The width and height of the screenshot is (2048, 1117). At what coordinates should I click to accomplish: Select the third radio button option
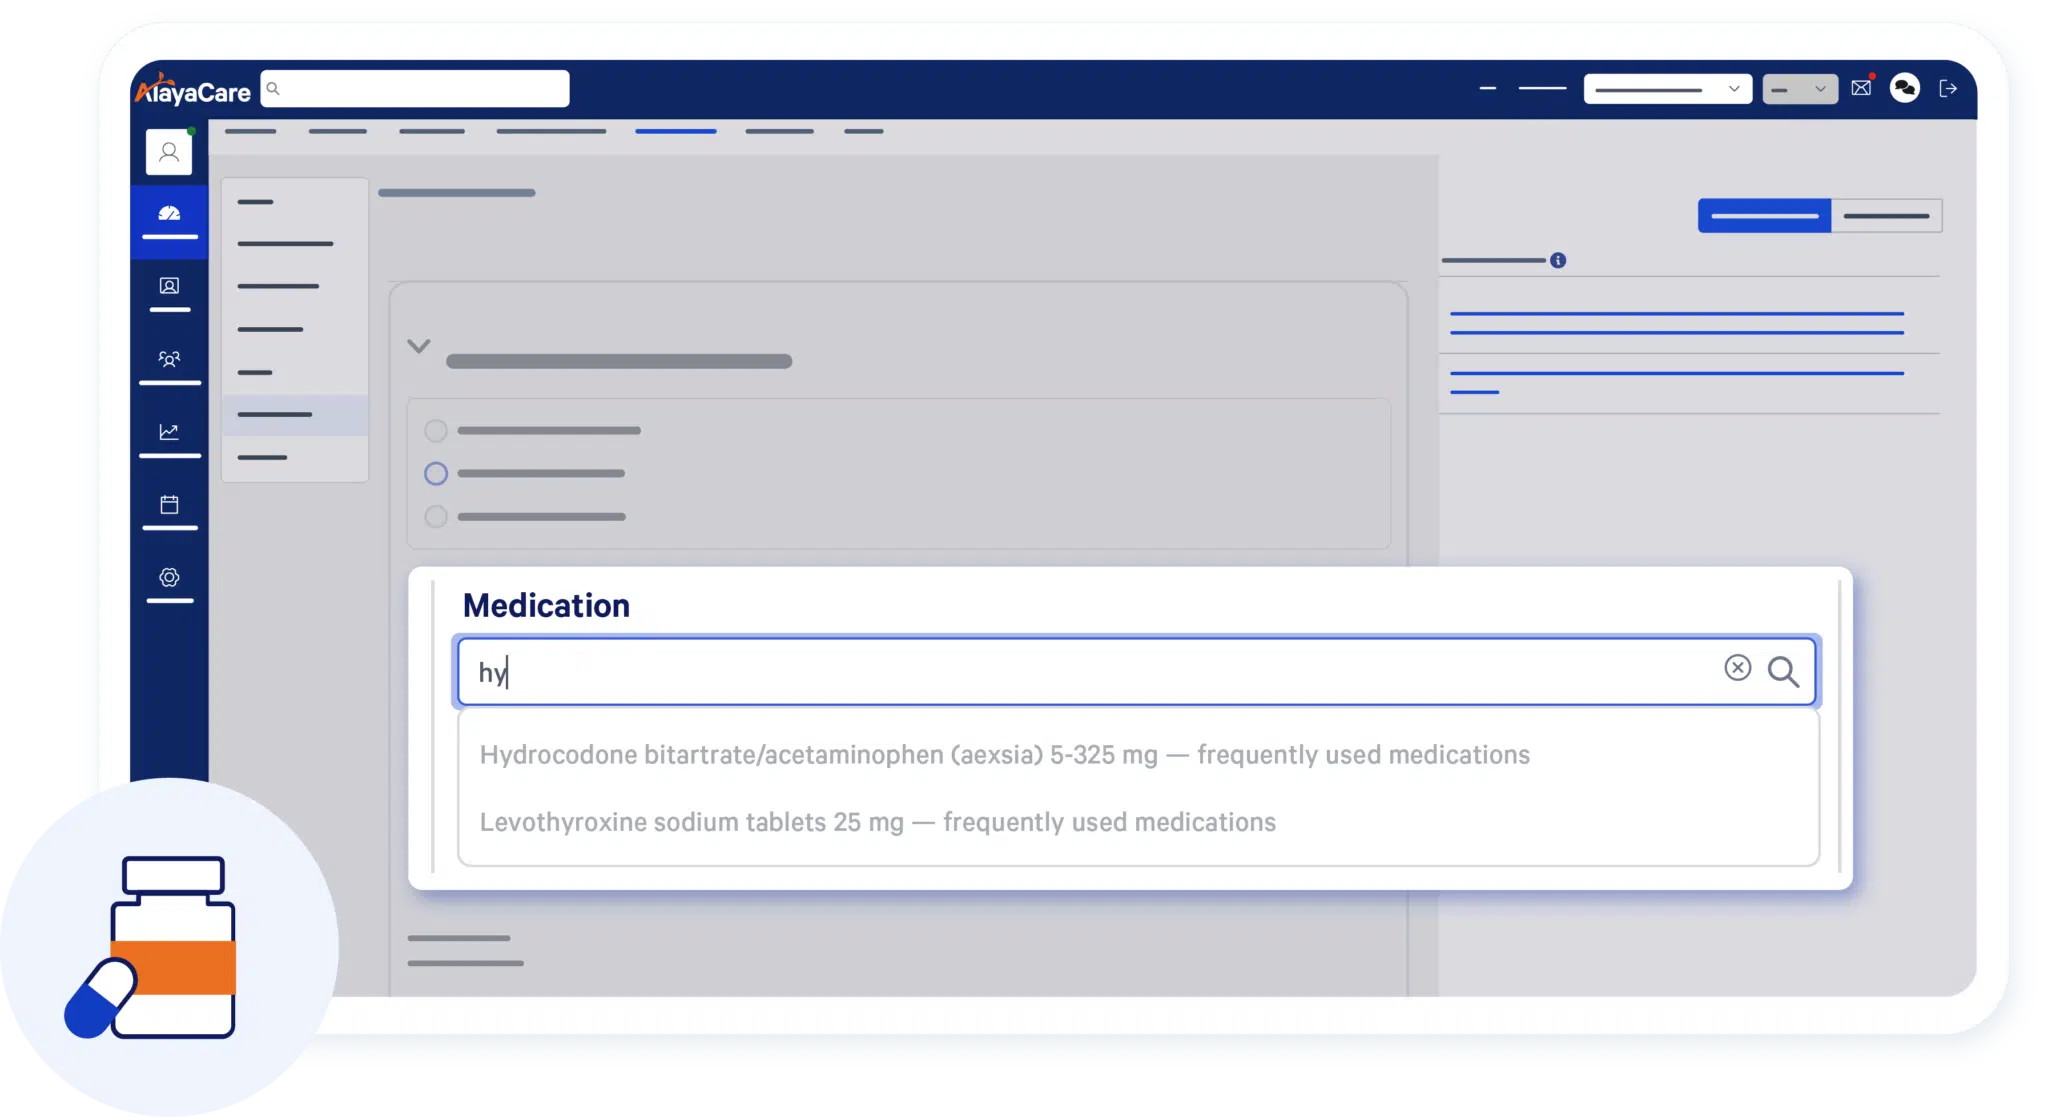(x=435, y=516)
